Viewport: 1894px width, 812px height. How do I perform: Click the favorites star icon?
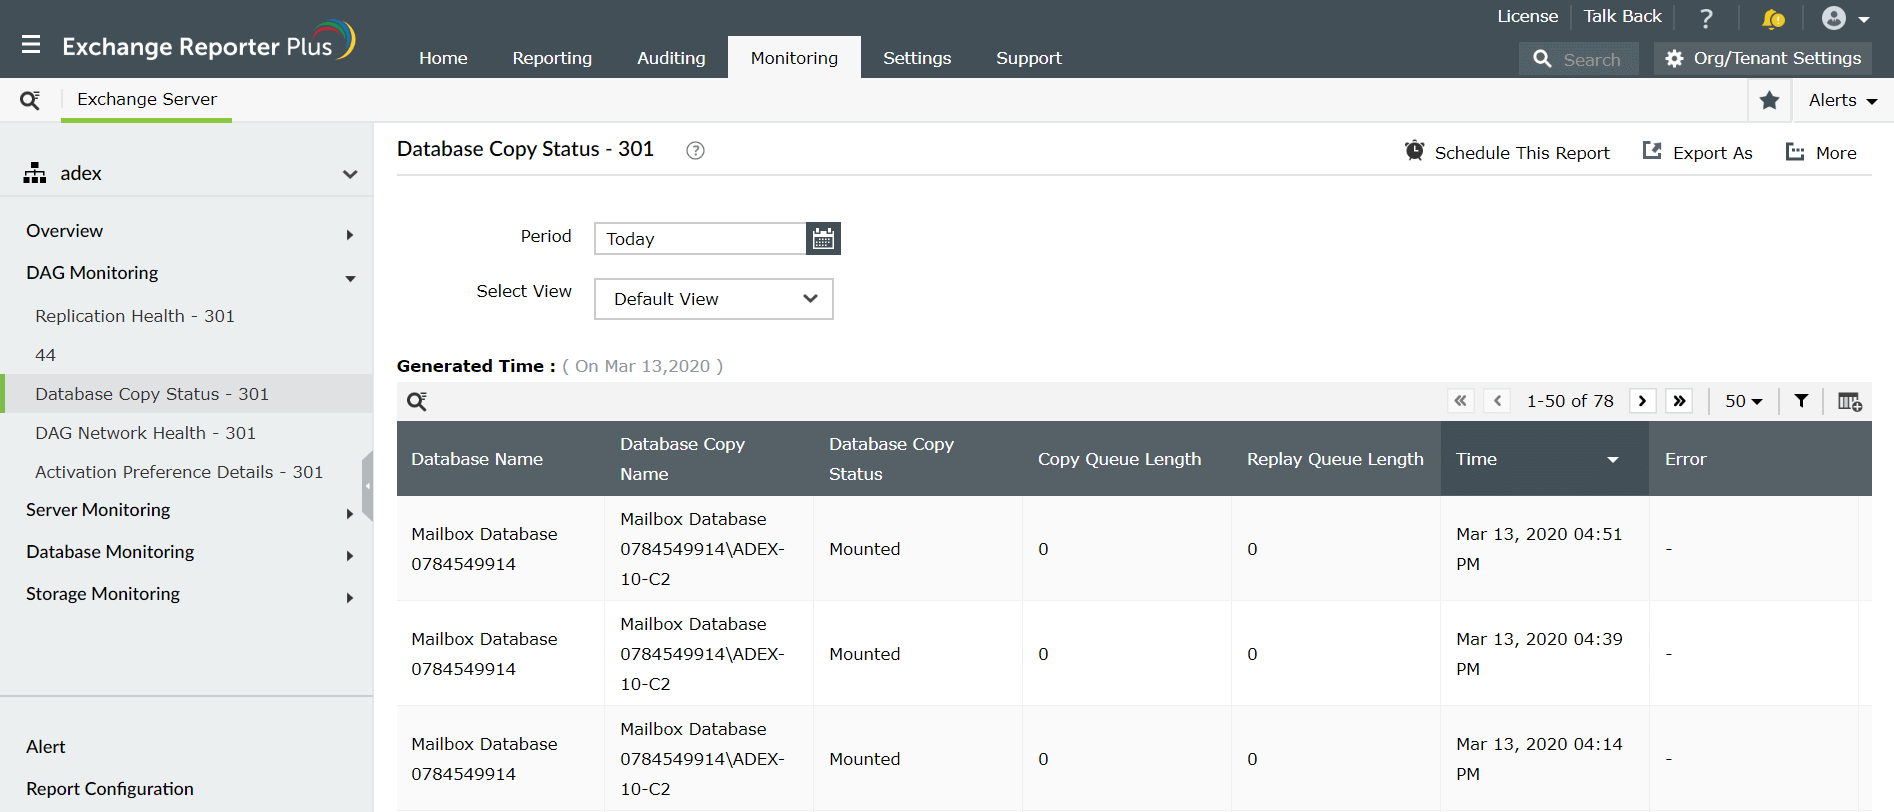pos(1769,100)
